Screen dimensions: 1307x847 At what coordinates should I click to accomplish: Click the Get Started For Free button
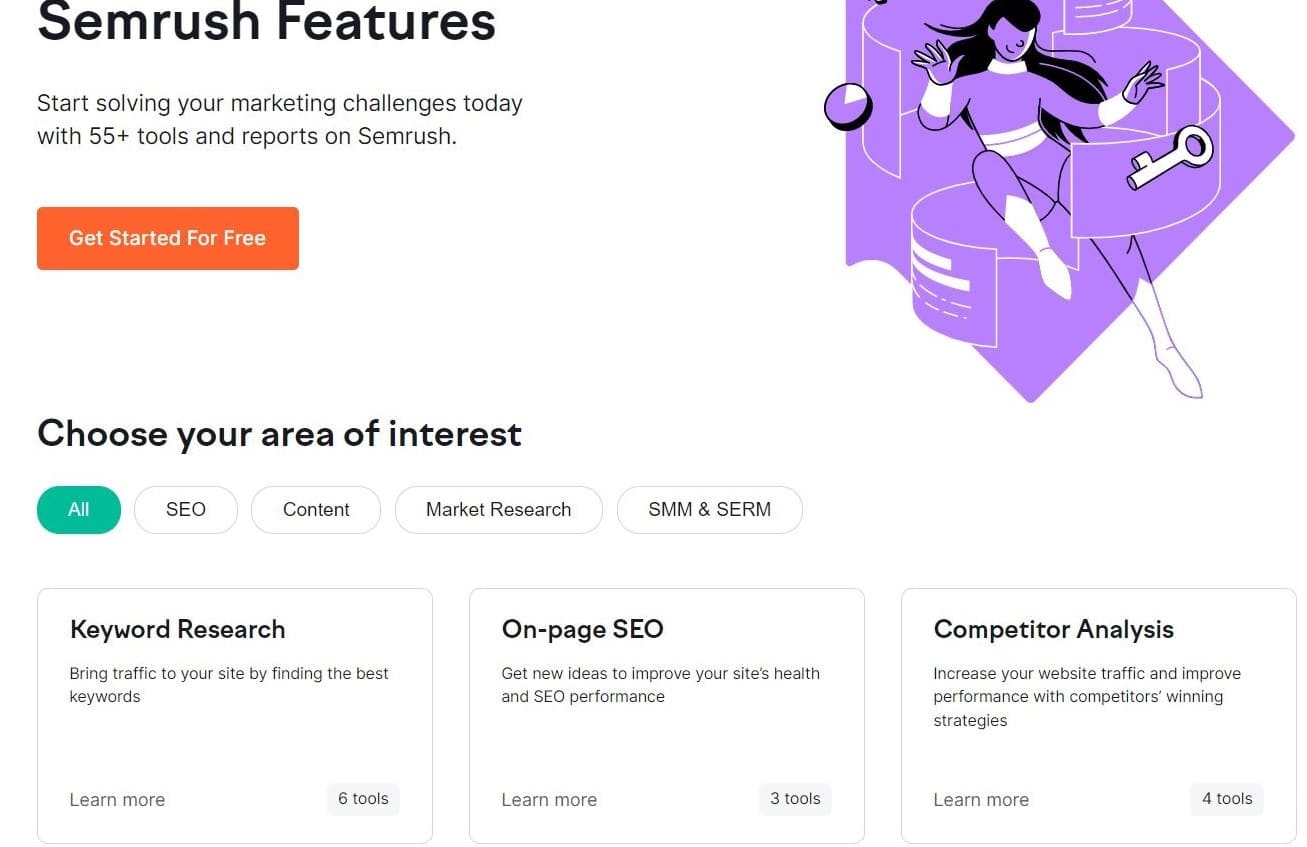point(167,238)
